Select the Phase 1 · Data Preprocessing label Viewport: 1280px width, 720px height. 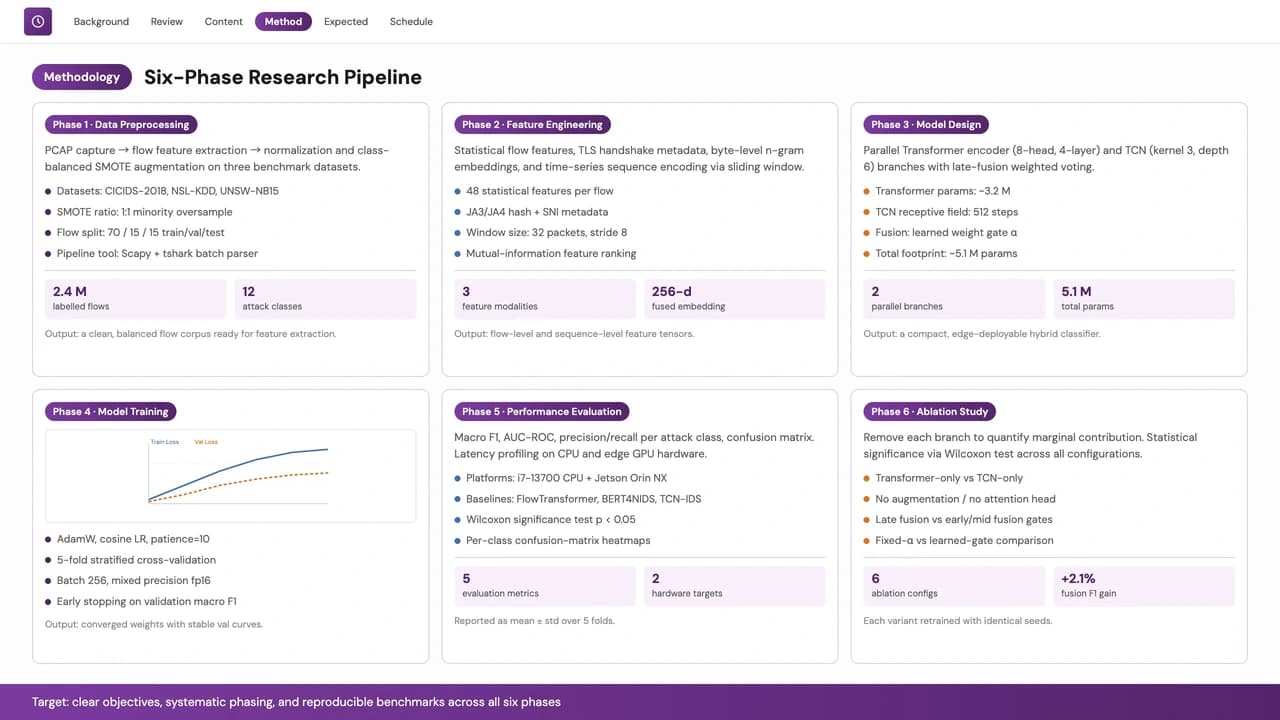coord(121,125)
